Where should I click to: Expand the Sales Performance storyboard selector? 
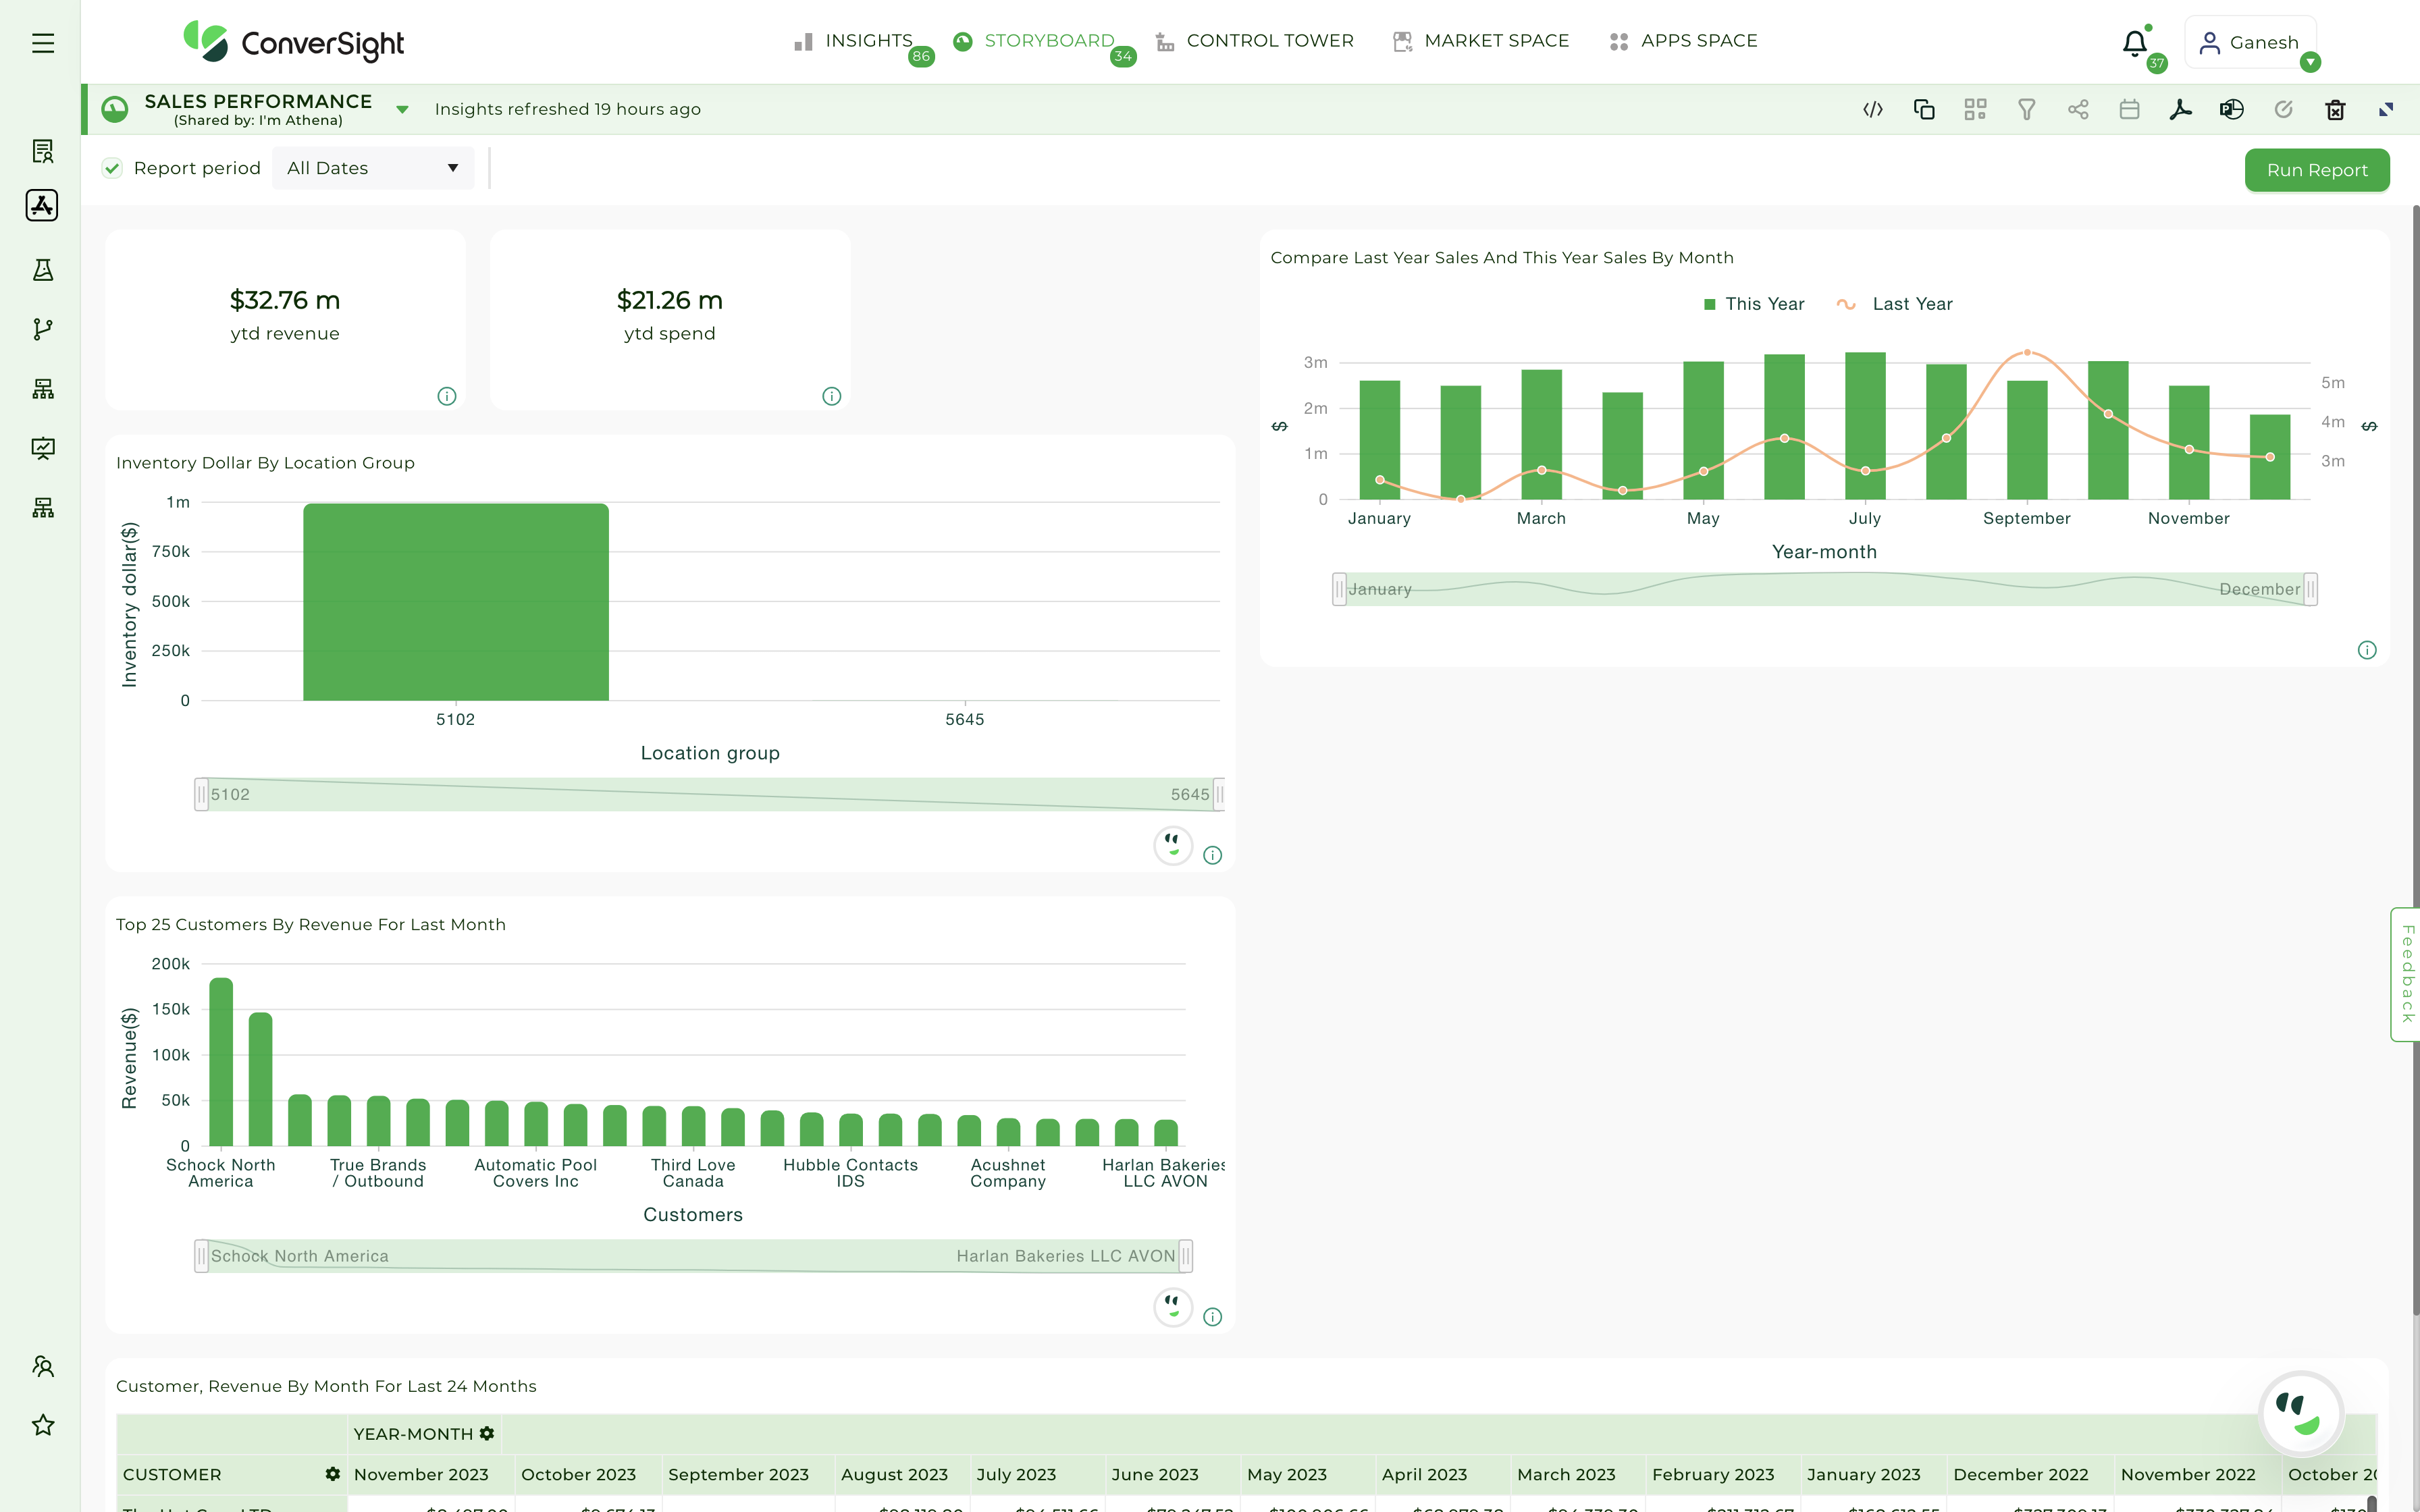tap(402, 108)
